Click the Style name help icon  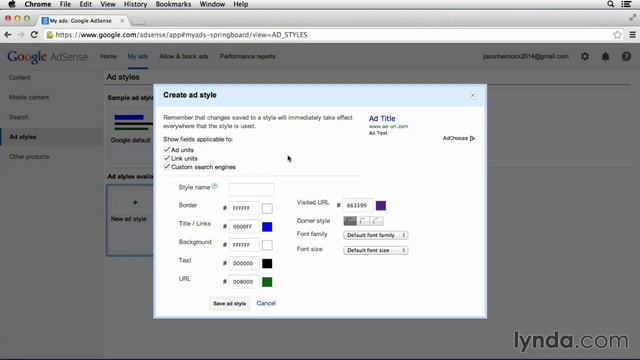click(x=215, y=187)
